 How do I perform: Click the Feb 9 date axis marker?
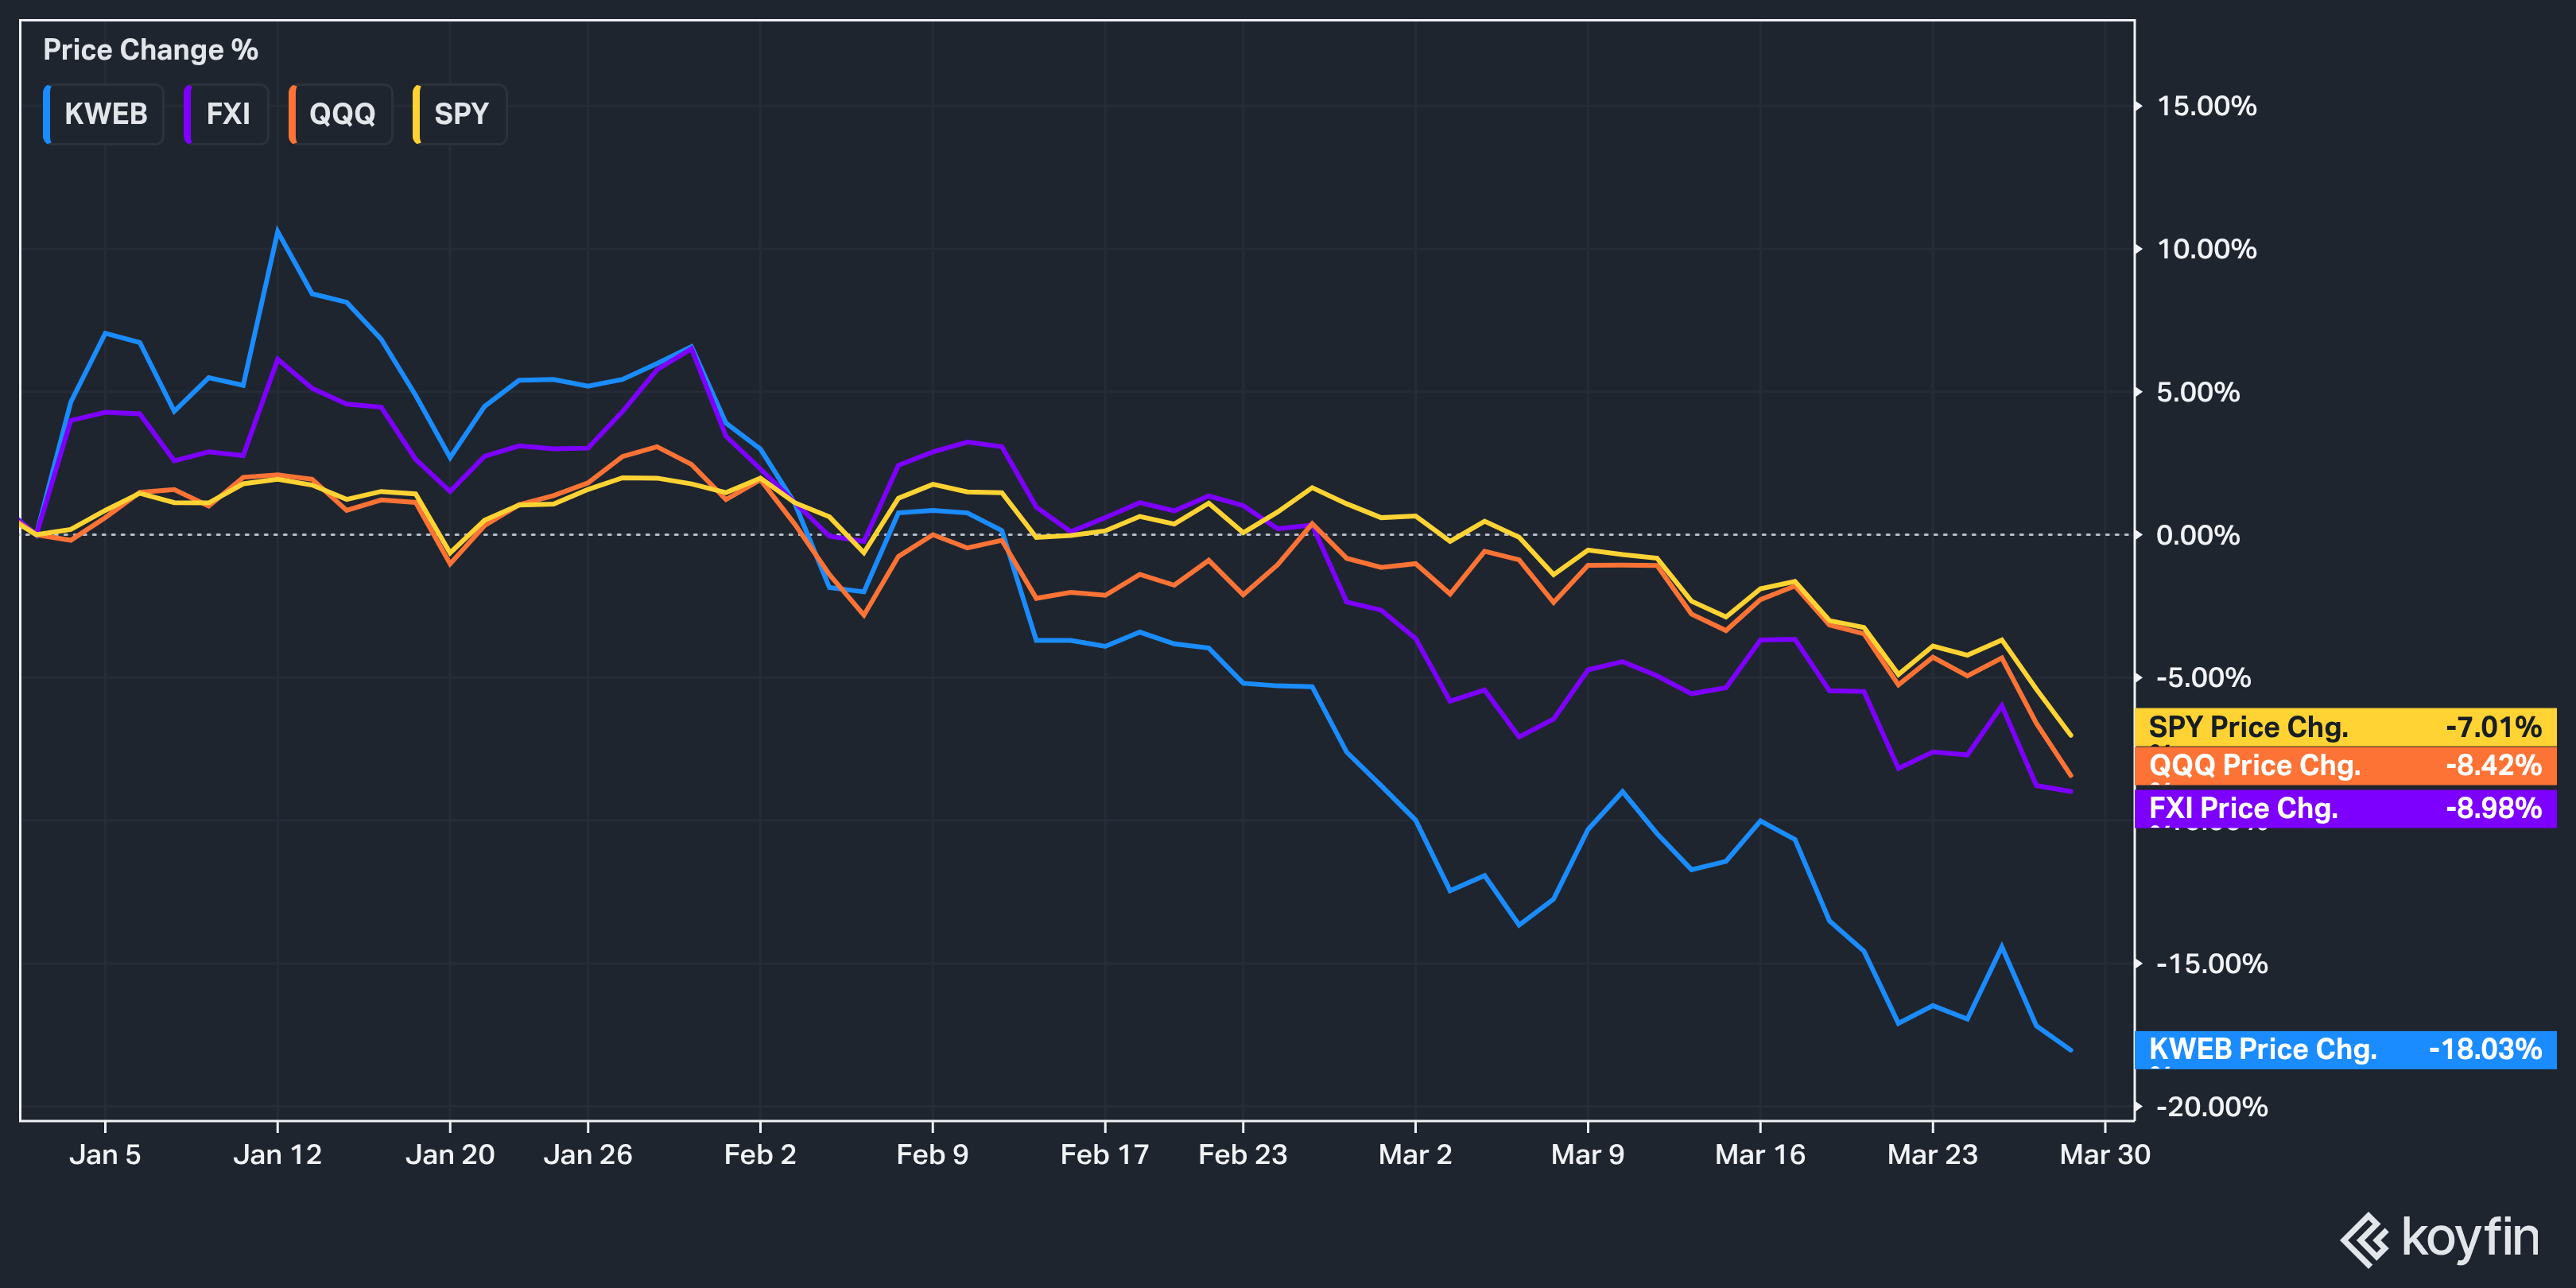pyautogui.click(x=932, y=1154)
